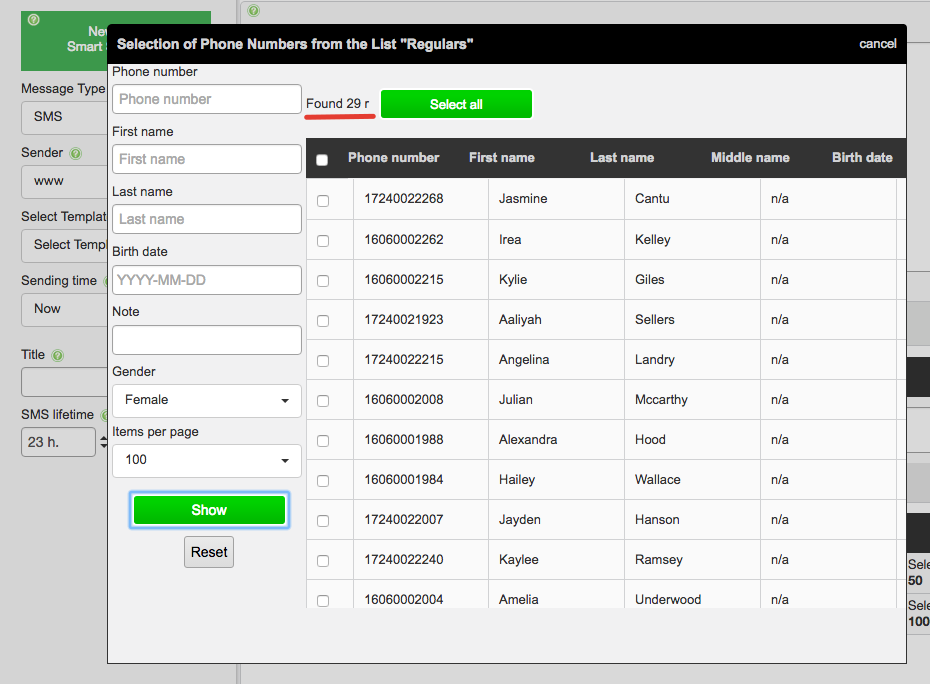The image size is (930, 684).
Task: Check the box for Jayden Hanson
Action: (323, 521)
